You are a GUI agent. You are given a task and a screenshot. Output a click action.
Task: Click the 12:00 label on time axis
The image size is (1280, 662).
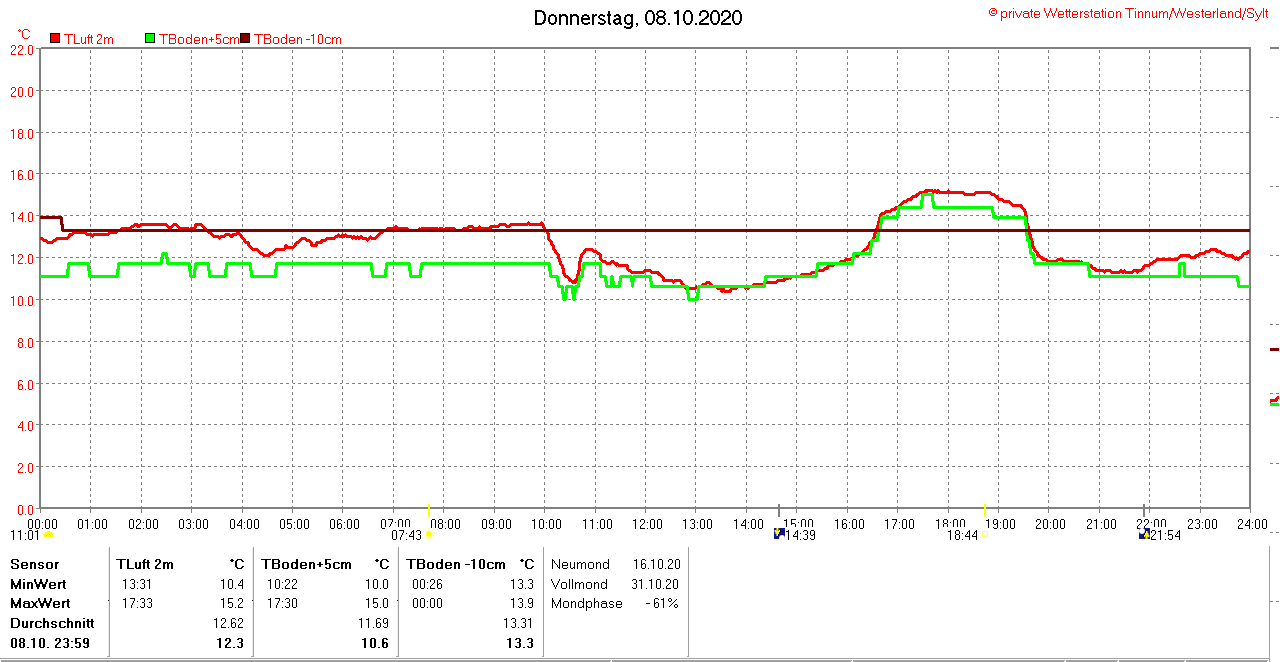pos(647,524)
